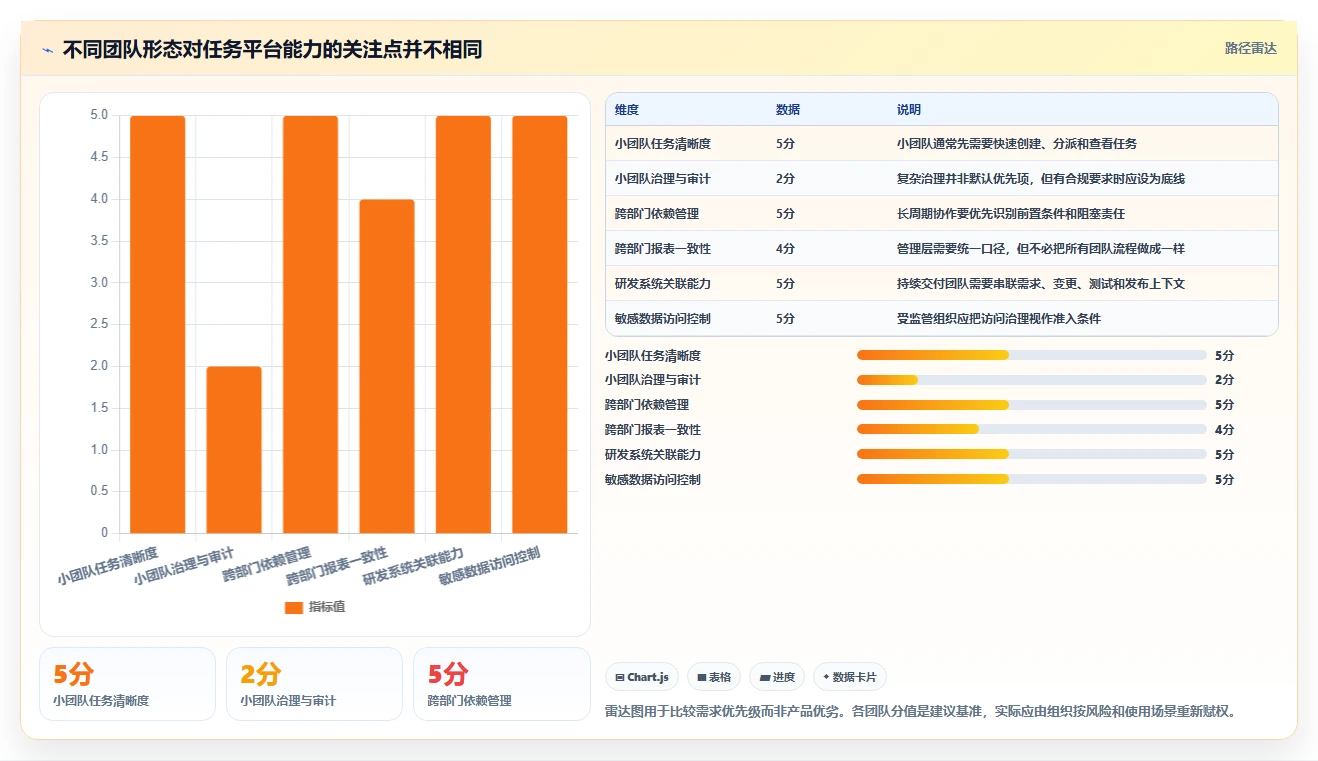Click the 4分 label beside the progress list
The width and height of the screenshot is (1318, 761).
pyautogui.click(x=1224, y=430)
